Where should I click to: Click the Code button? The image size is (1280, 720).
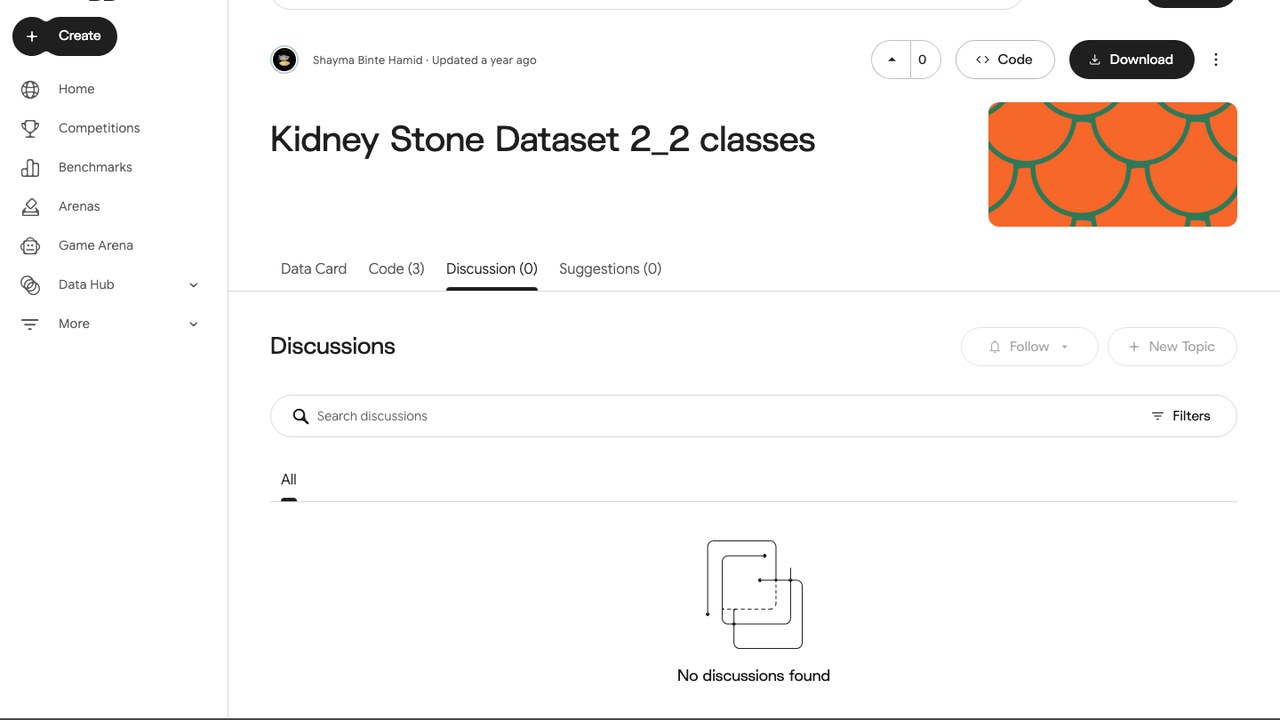pos(1005,60)
